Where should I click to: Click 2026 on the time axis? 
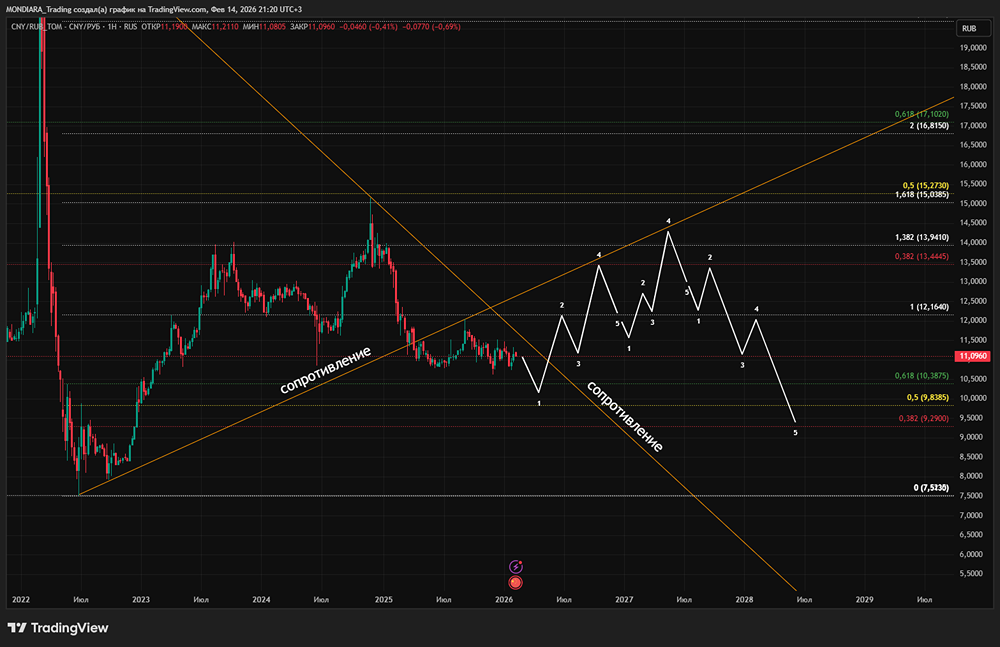coord(504,600)
